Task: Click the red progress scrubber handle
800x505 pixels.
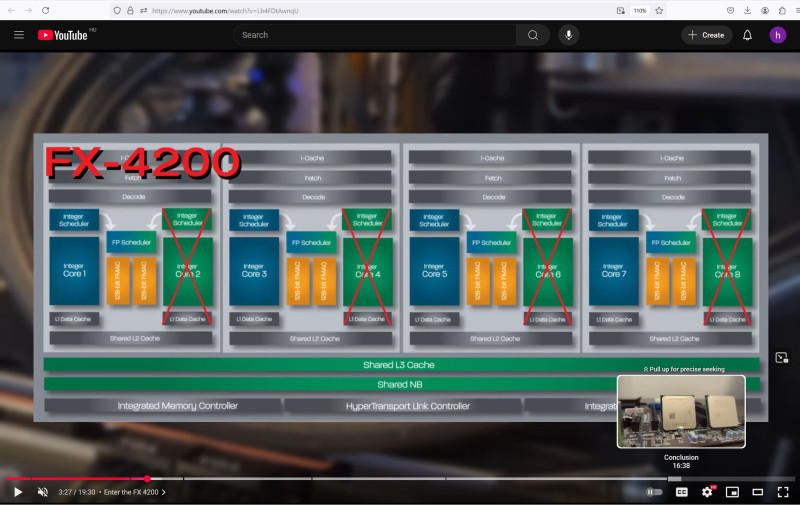Action: coord(147,478)
